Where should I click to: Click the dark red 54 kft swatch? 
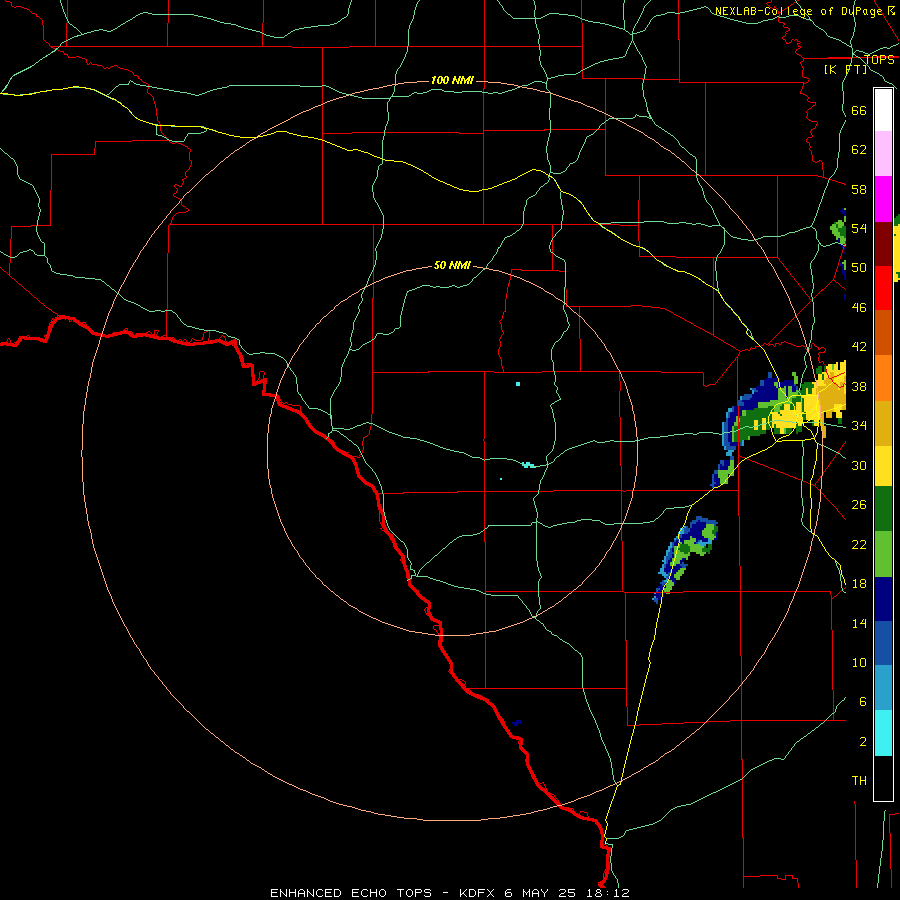pos(883,244)
